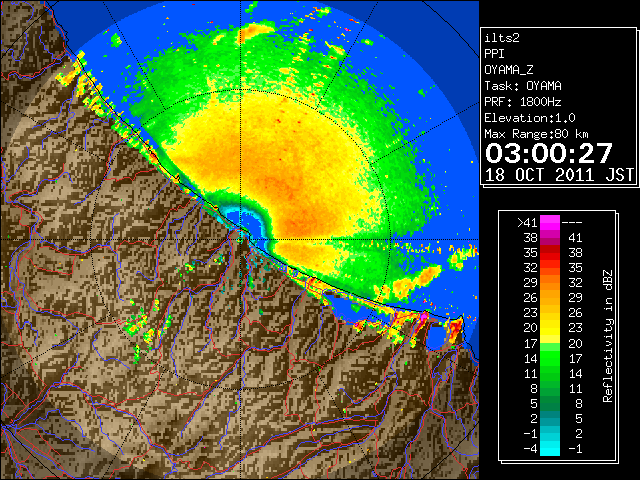Click the '>41' legend value
The height and width of the screenshot is (480, 640).
point(527,223)
